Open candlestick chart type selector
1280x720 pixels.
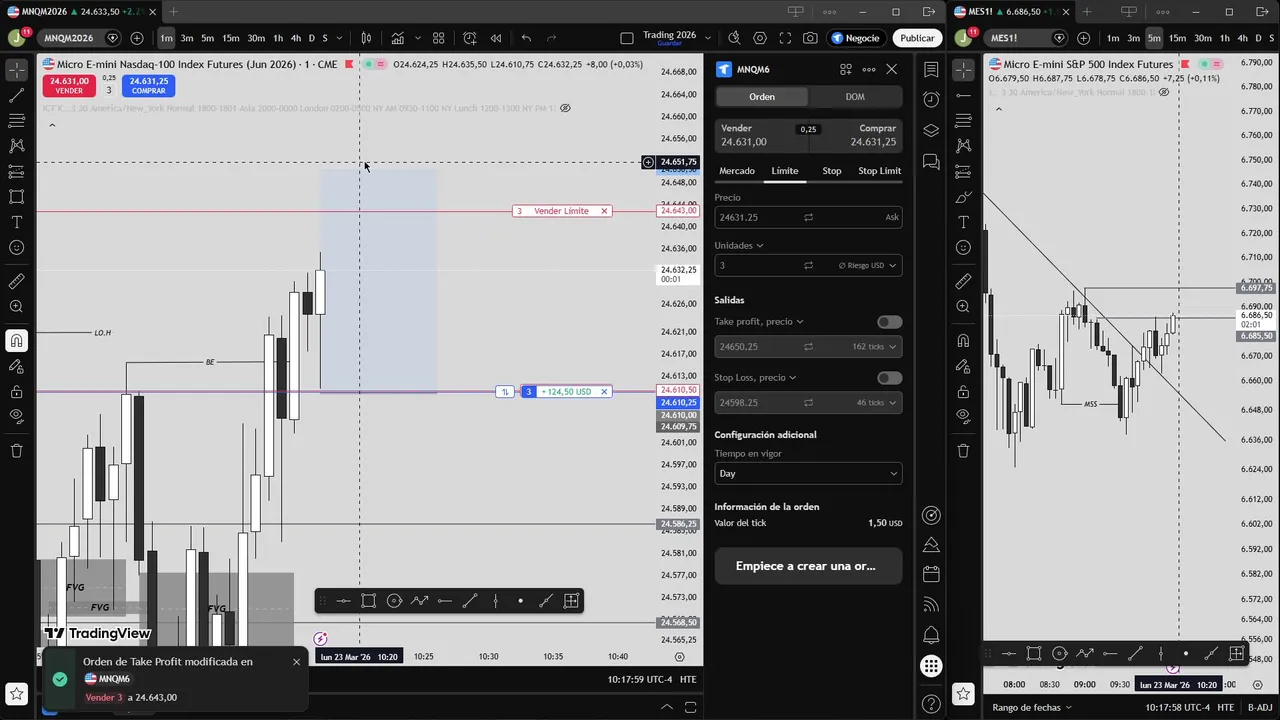[366, 38]
